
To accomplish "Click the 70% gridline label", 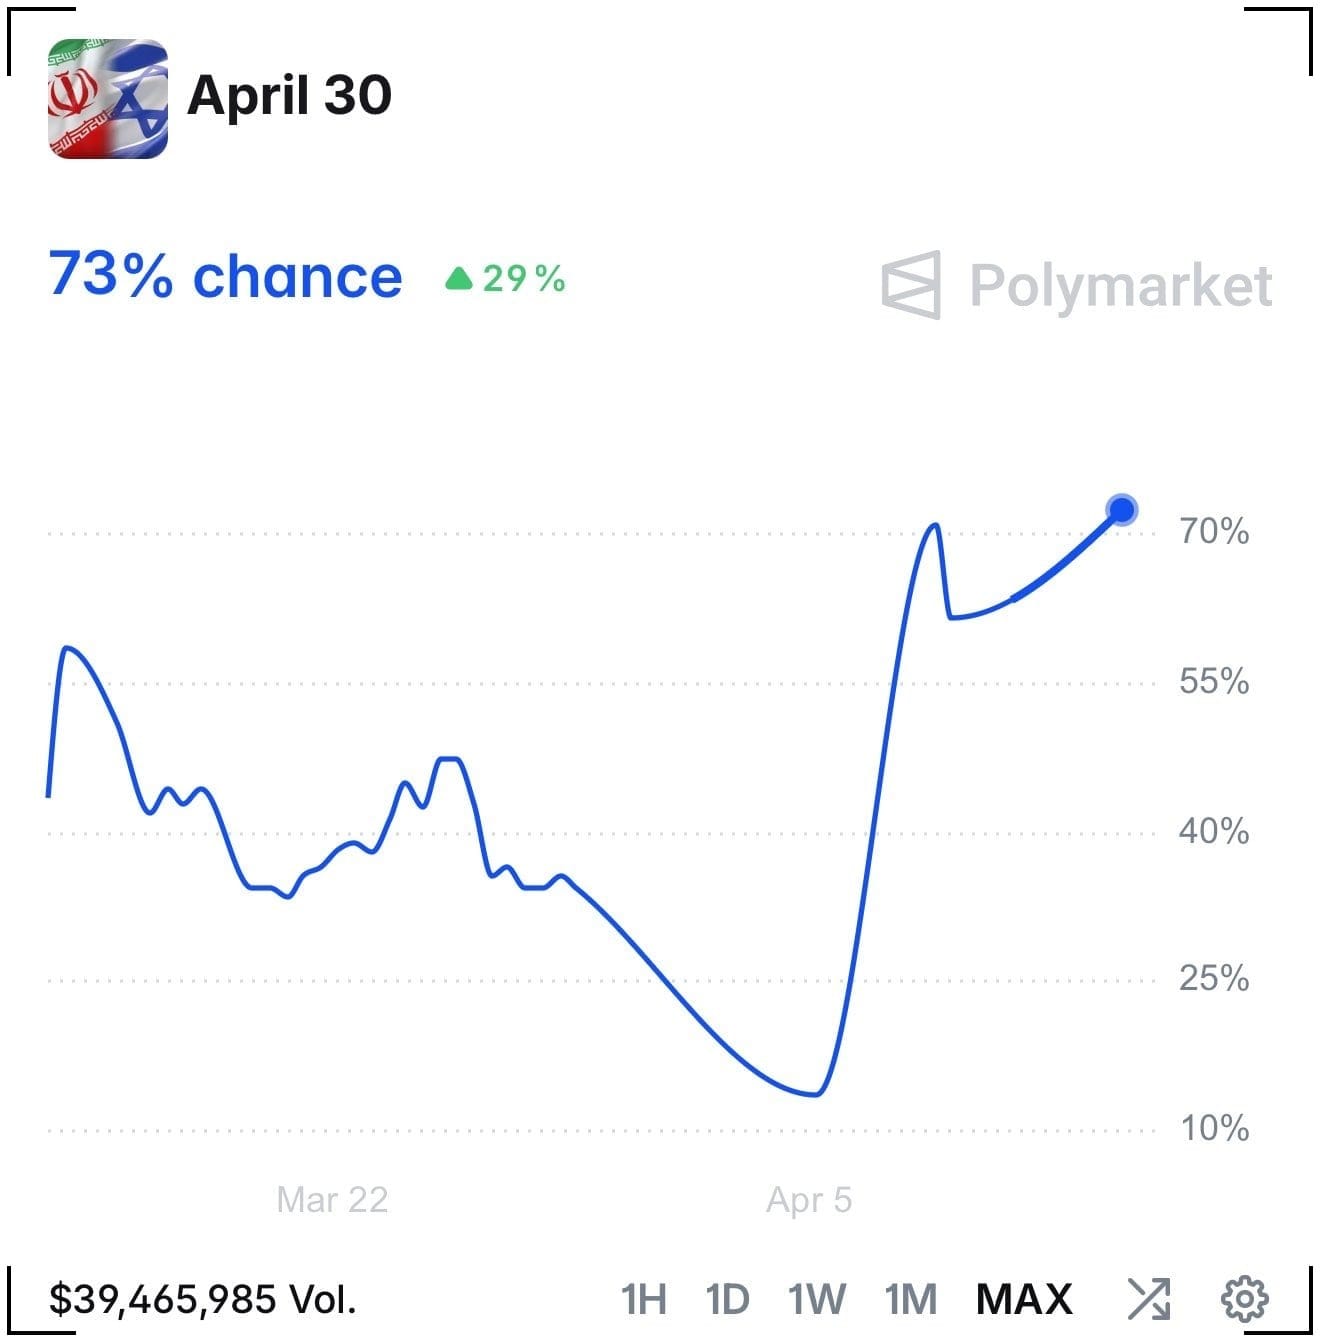I will 1214,532.
